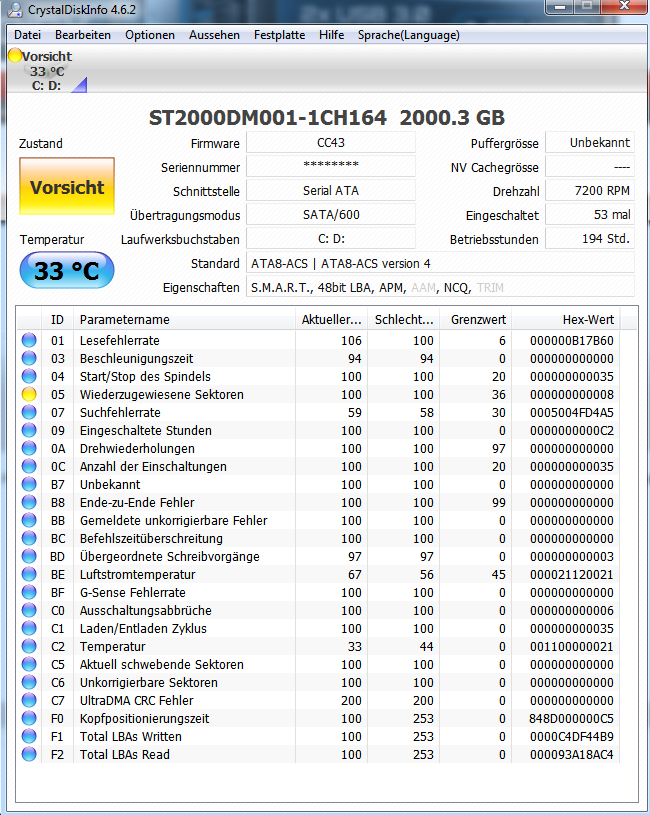
Task: Click status icon for Beschleunigungszeit row
Action: coord(29,358)
